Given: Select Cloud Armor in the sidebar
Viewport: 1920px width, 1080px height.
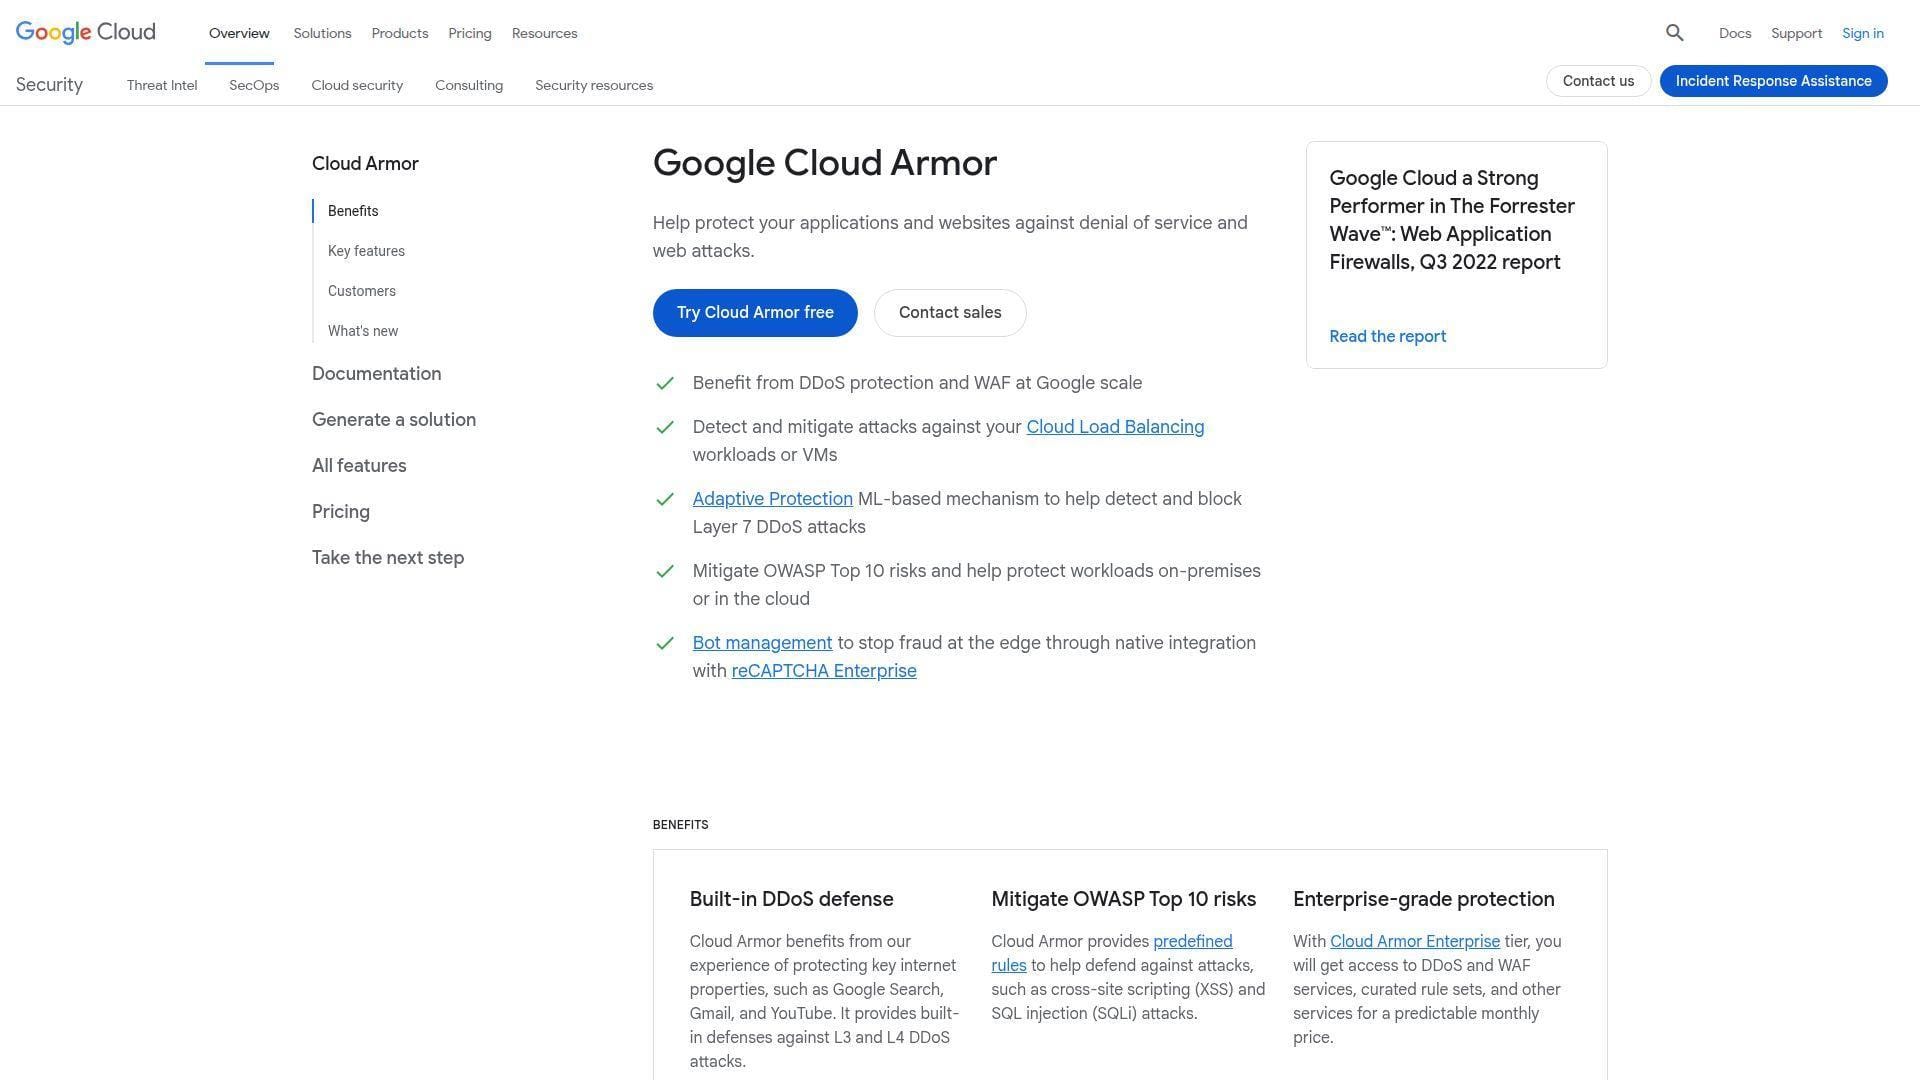Looking at the screenshot, I should click(x=365, y=163).
